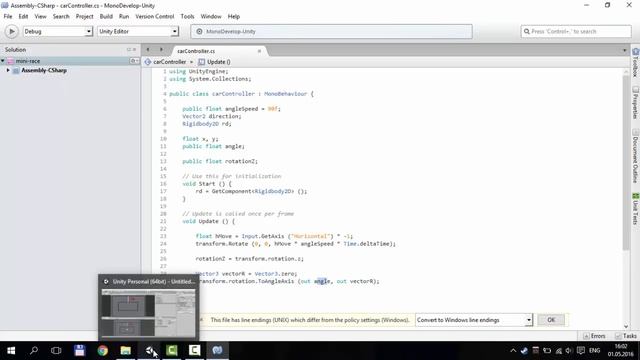Open the Debug configuration dropdown
This screenshot has height=360, width=640.
(58, 31)
